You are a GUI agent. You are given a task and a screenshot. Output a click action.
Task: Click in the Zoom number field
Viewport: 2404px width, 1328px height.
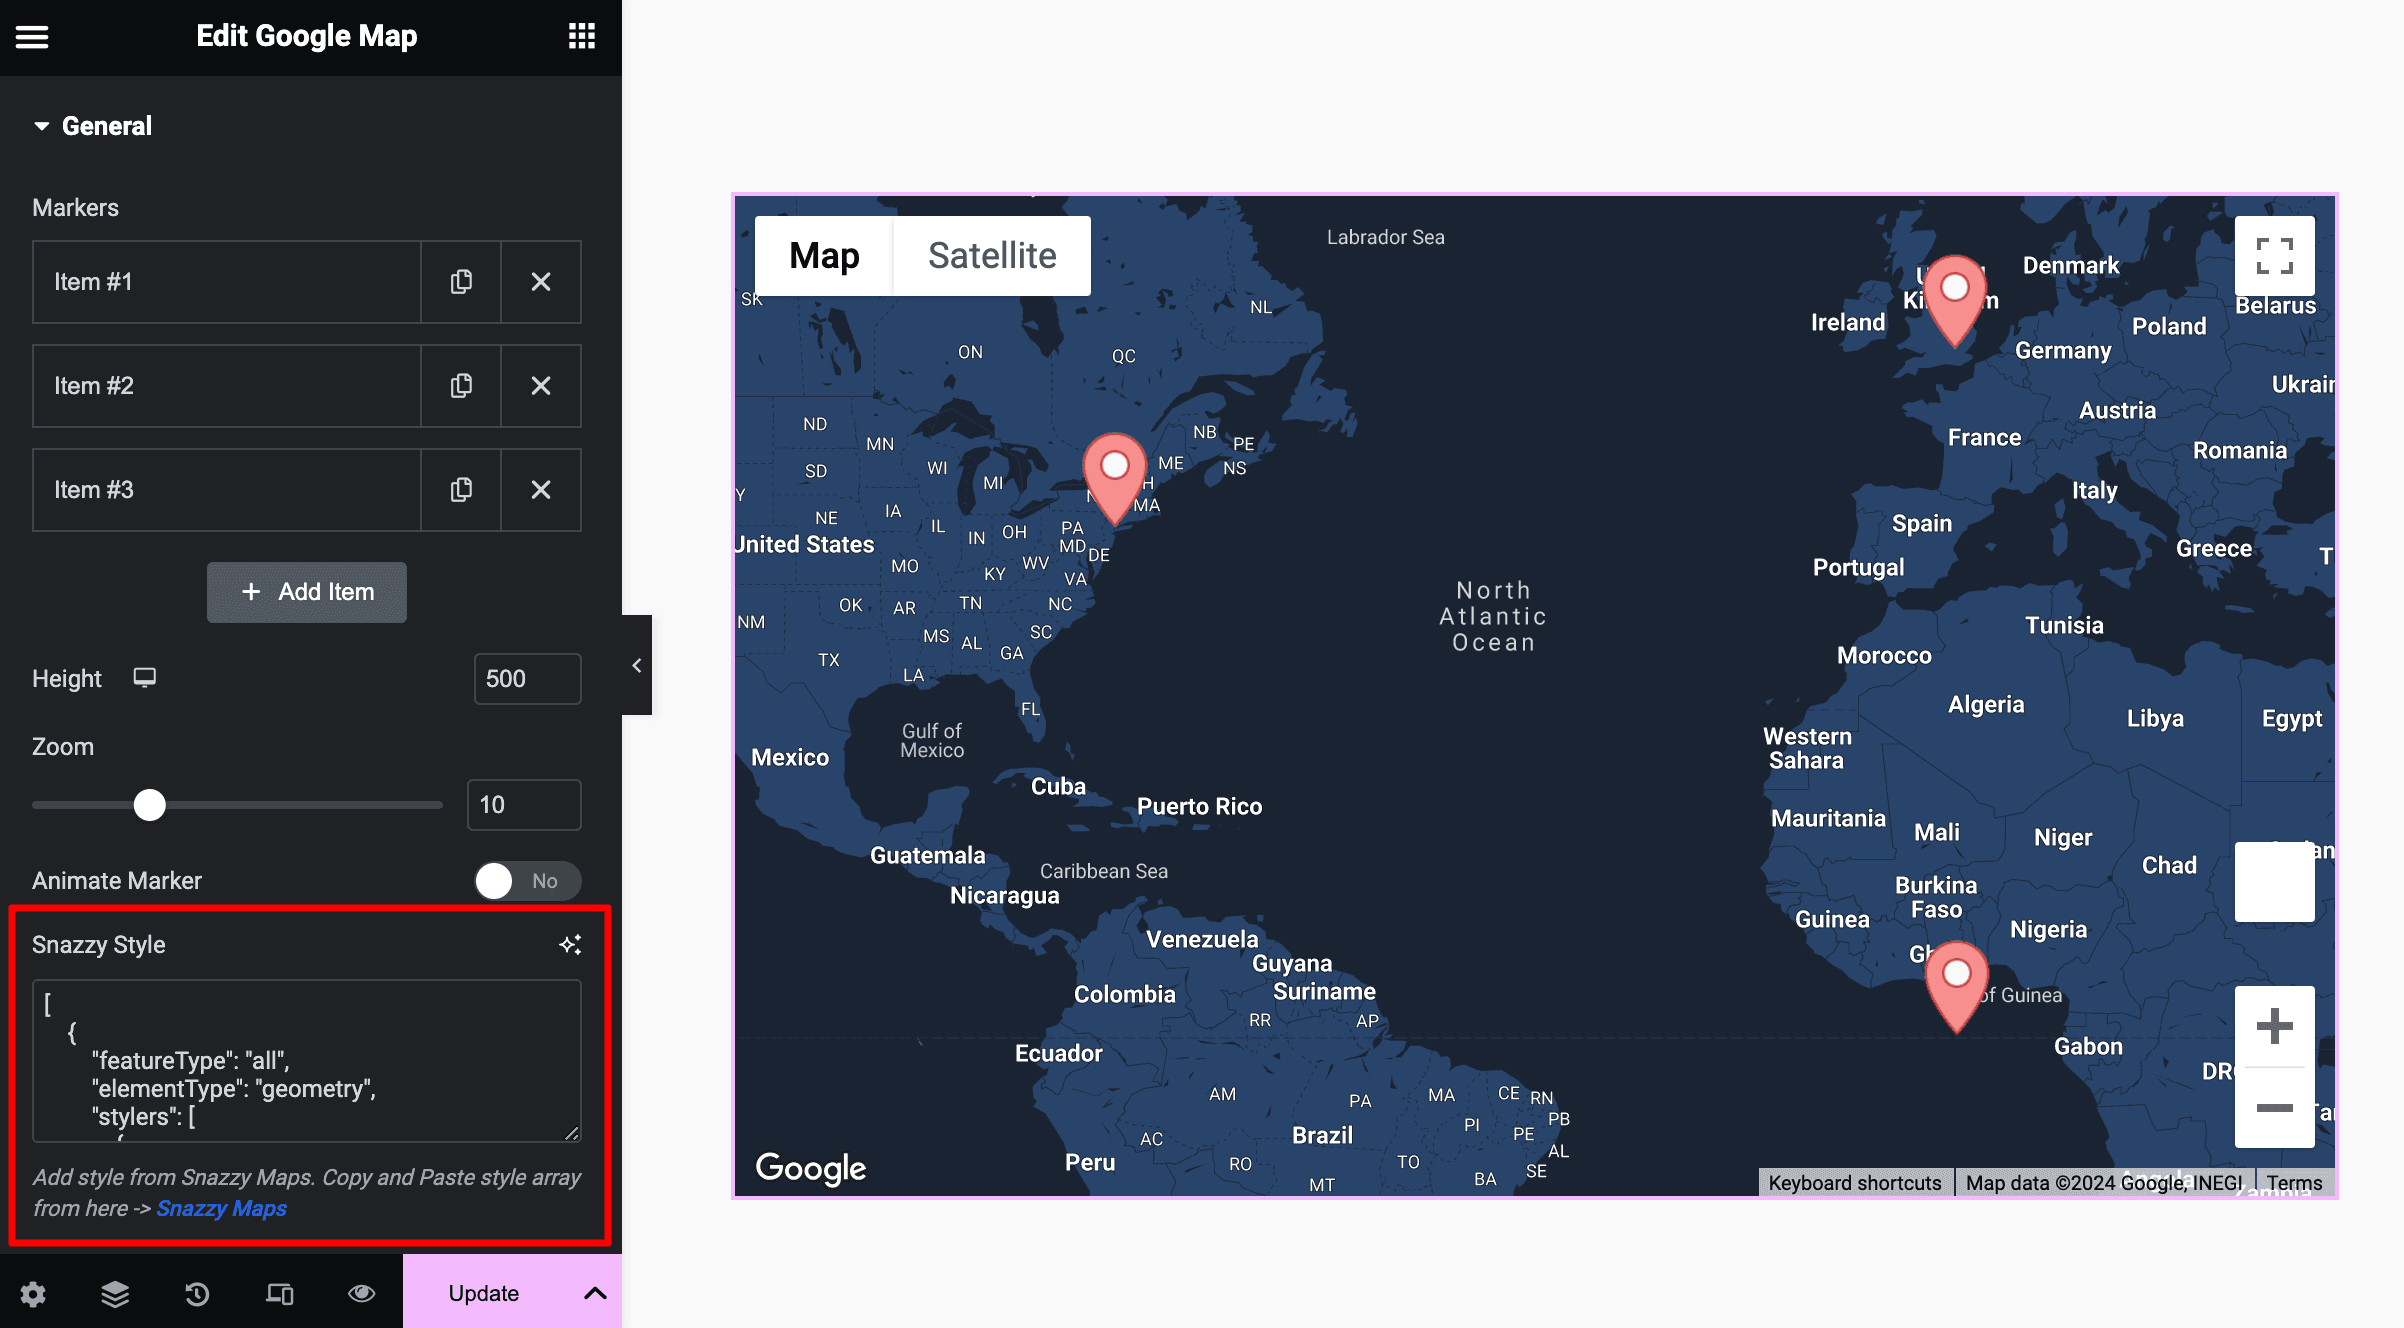524,805
